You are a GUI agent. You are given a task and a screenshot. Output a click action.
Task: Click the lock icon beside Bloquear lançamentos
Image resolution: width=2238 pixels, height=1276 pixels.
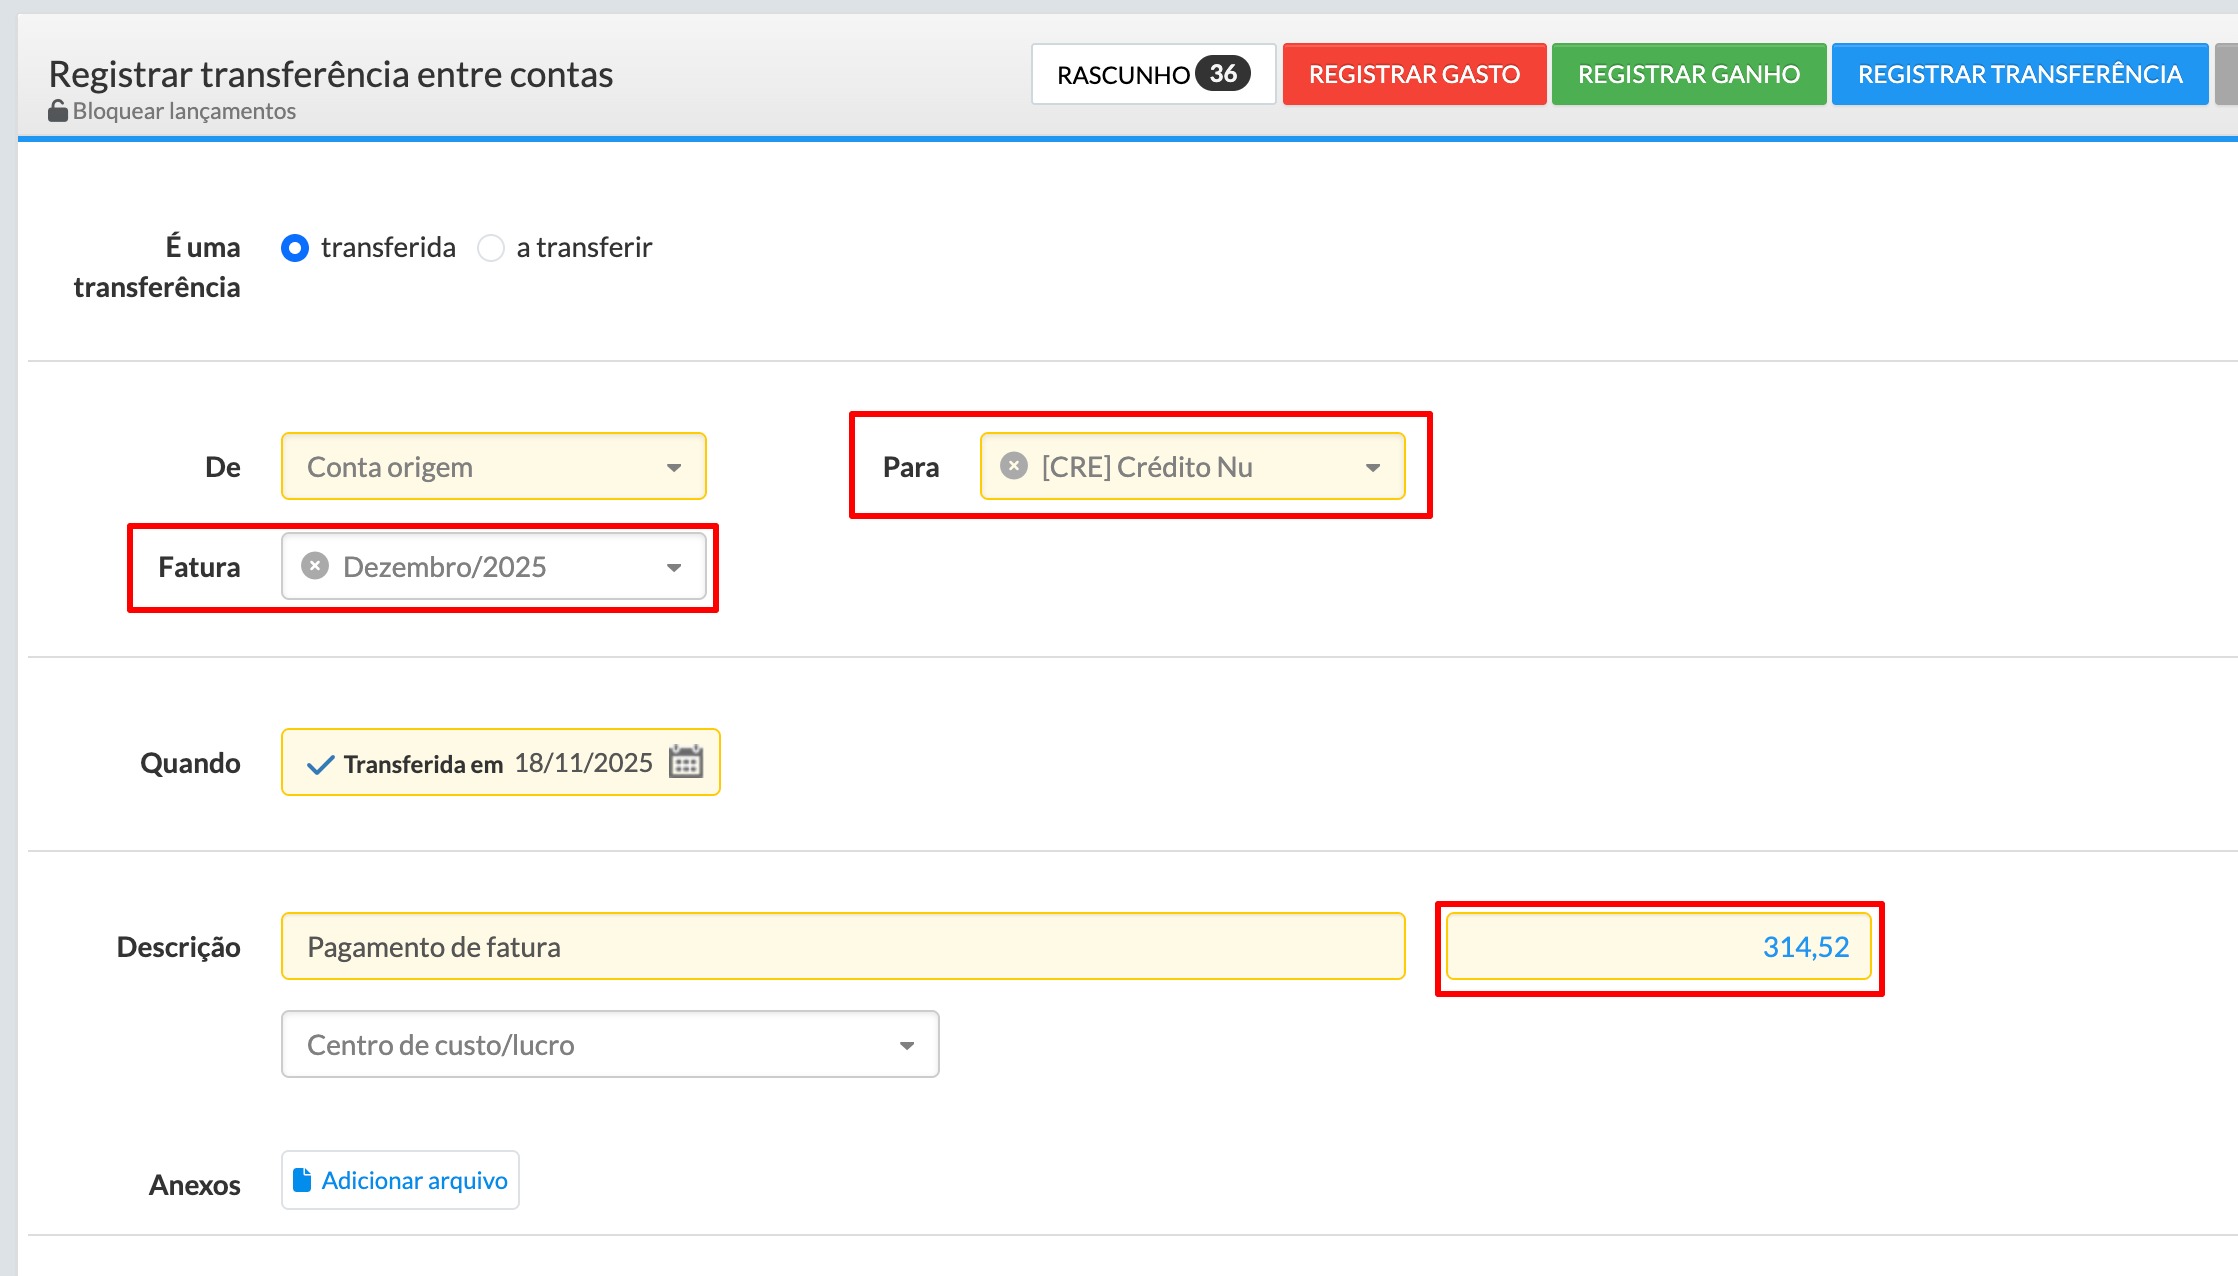click(x=58, y=111)
